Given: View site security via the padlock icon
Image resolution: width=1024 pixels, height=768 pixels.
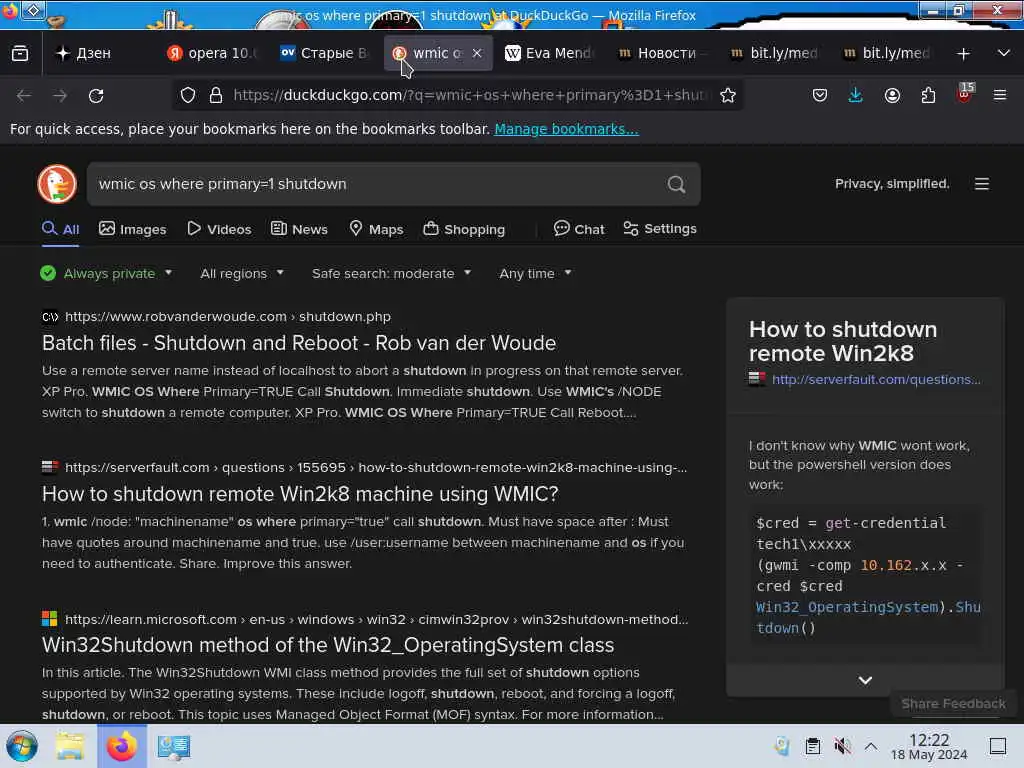Looking at the screenshot, I should pos(216,95).
